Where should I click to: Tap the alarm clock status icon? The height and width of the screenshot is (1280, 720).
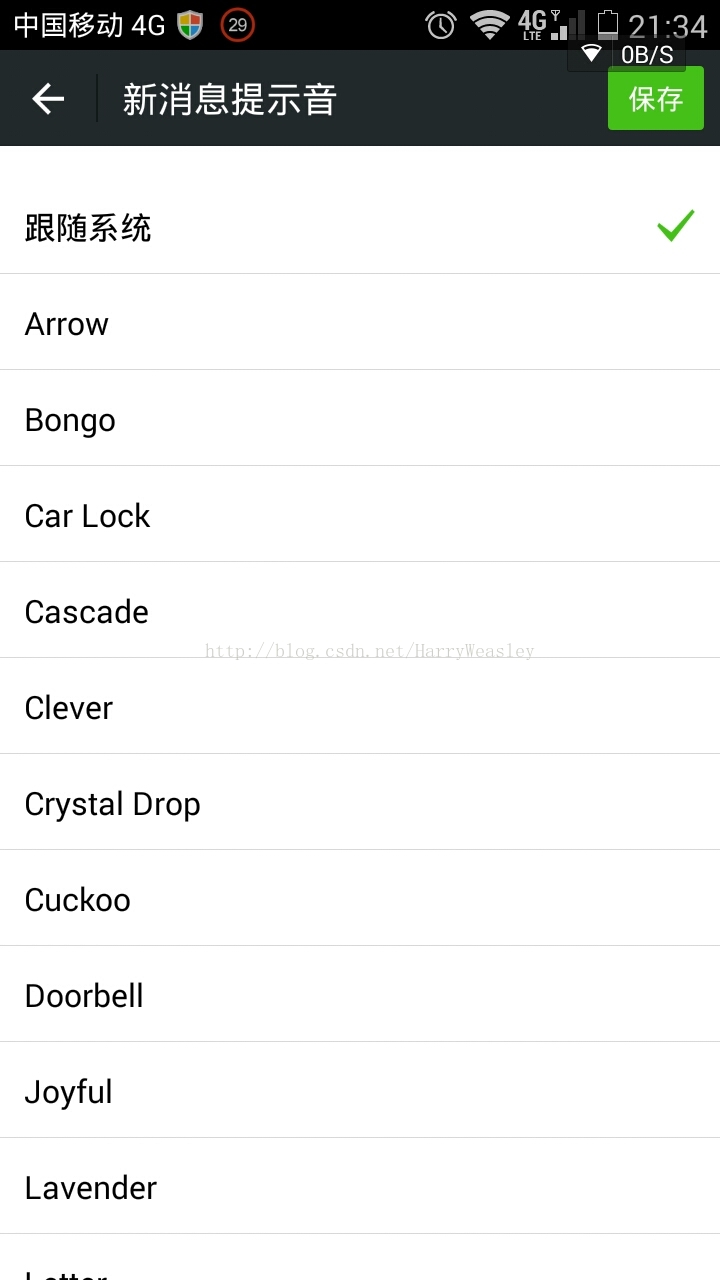pos(440,25)
